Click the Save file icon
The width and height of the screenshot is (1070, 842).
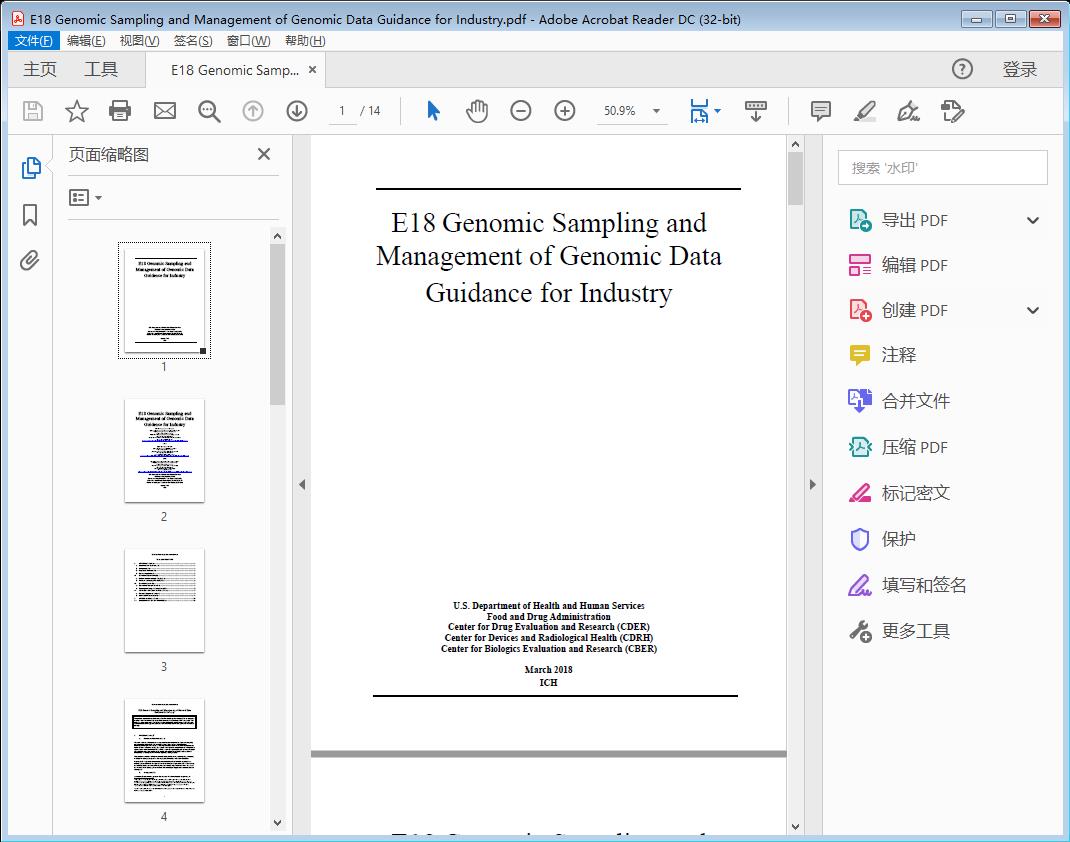pos(31,111)
